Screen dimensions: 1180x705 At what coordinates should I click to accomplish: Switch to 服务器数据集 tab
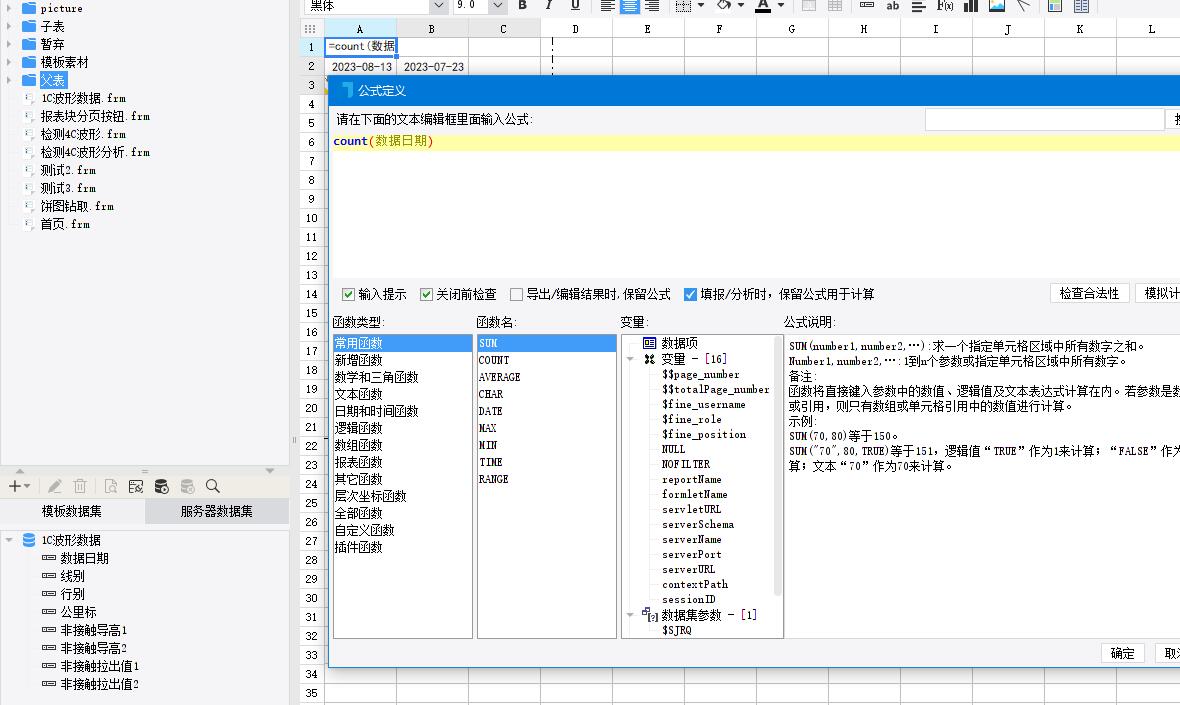[x=217, y=511]
